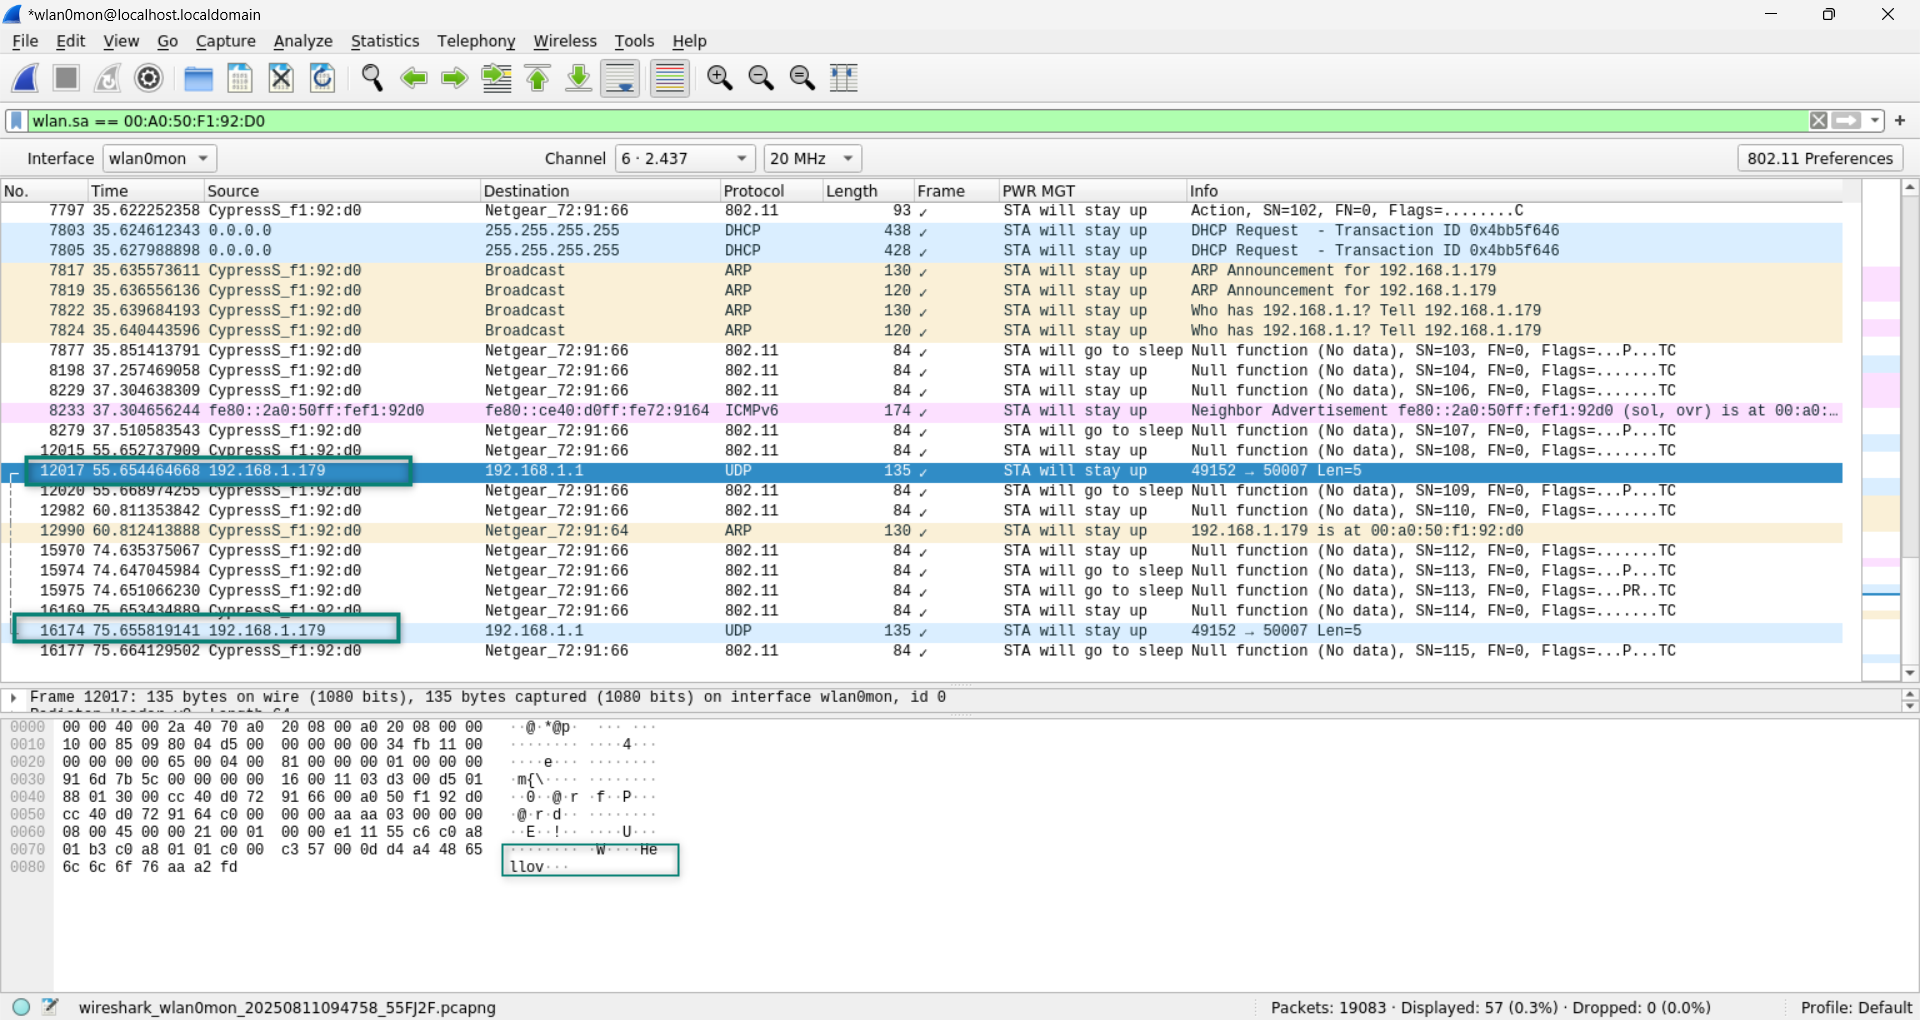This screenshot has height=1020, width=1920.
Task: Open the Interface wlan0mon dropdown
Action: (x=160, y=158)
